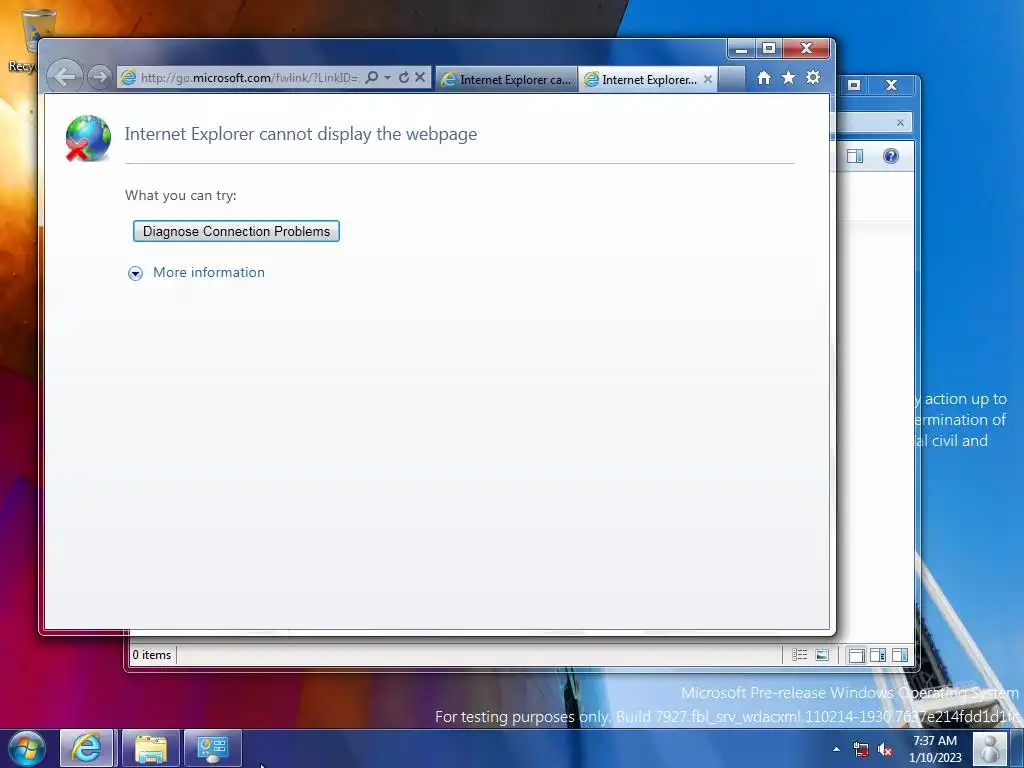Viewport: 1024px width, 768px height.
Task: Toggle preview pane icon in Explorer toolbar
Action: 855,156
